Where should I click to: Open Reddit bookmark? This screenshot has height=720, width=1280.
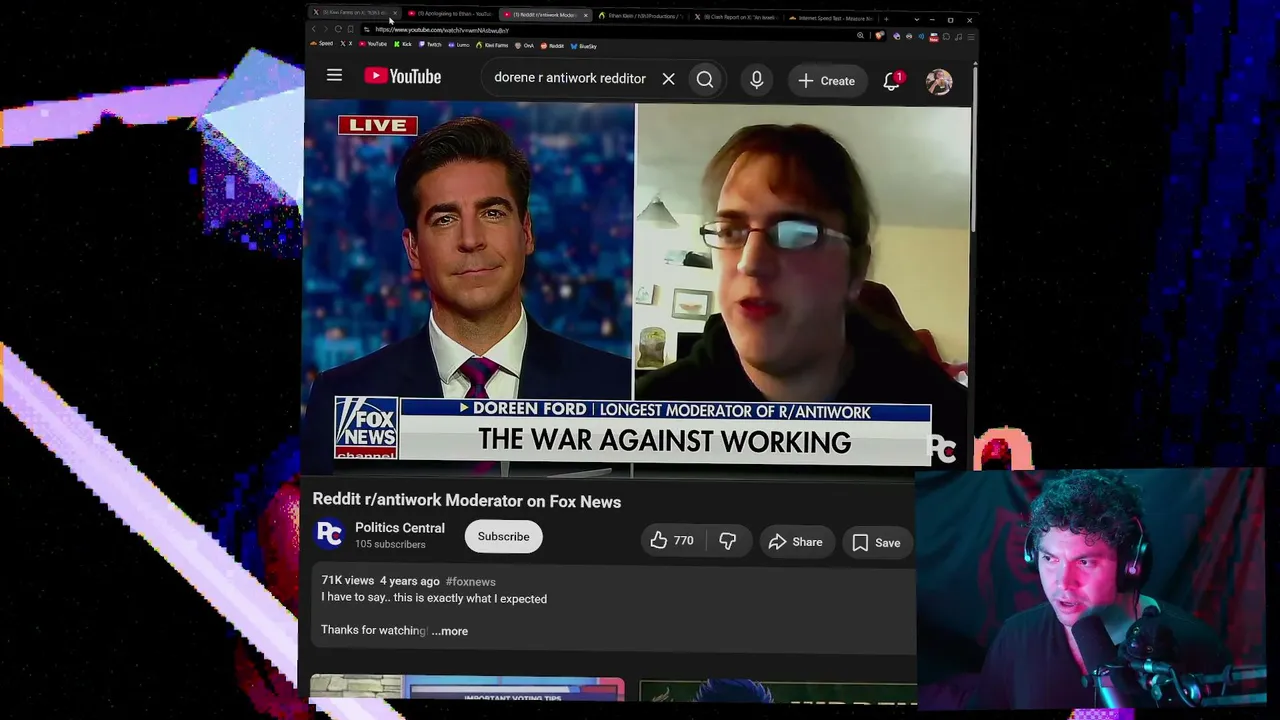(553, 46)
